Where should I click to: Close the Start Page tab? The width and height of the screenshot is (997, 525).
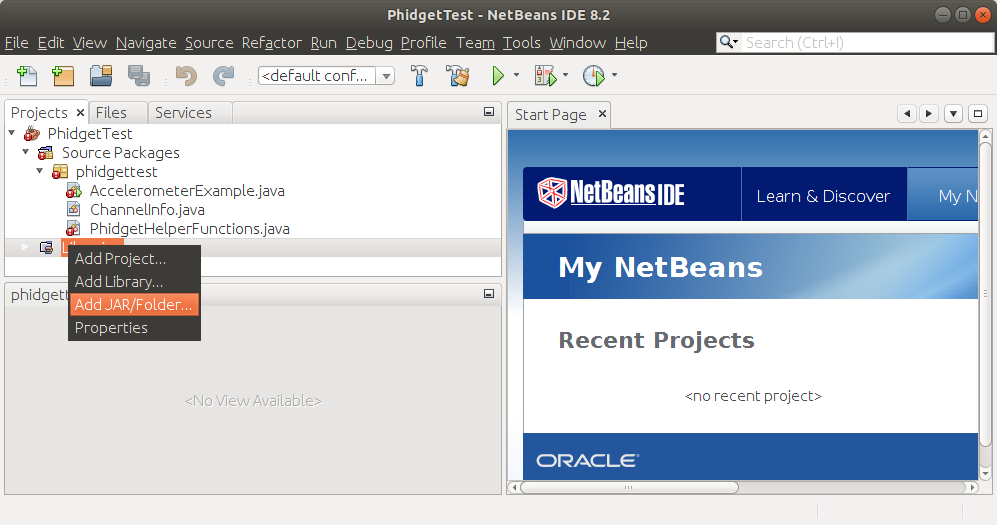pos(602,114)
